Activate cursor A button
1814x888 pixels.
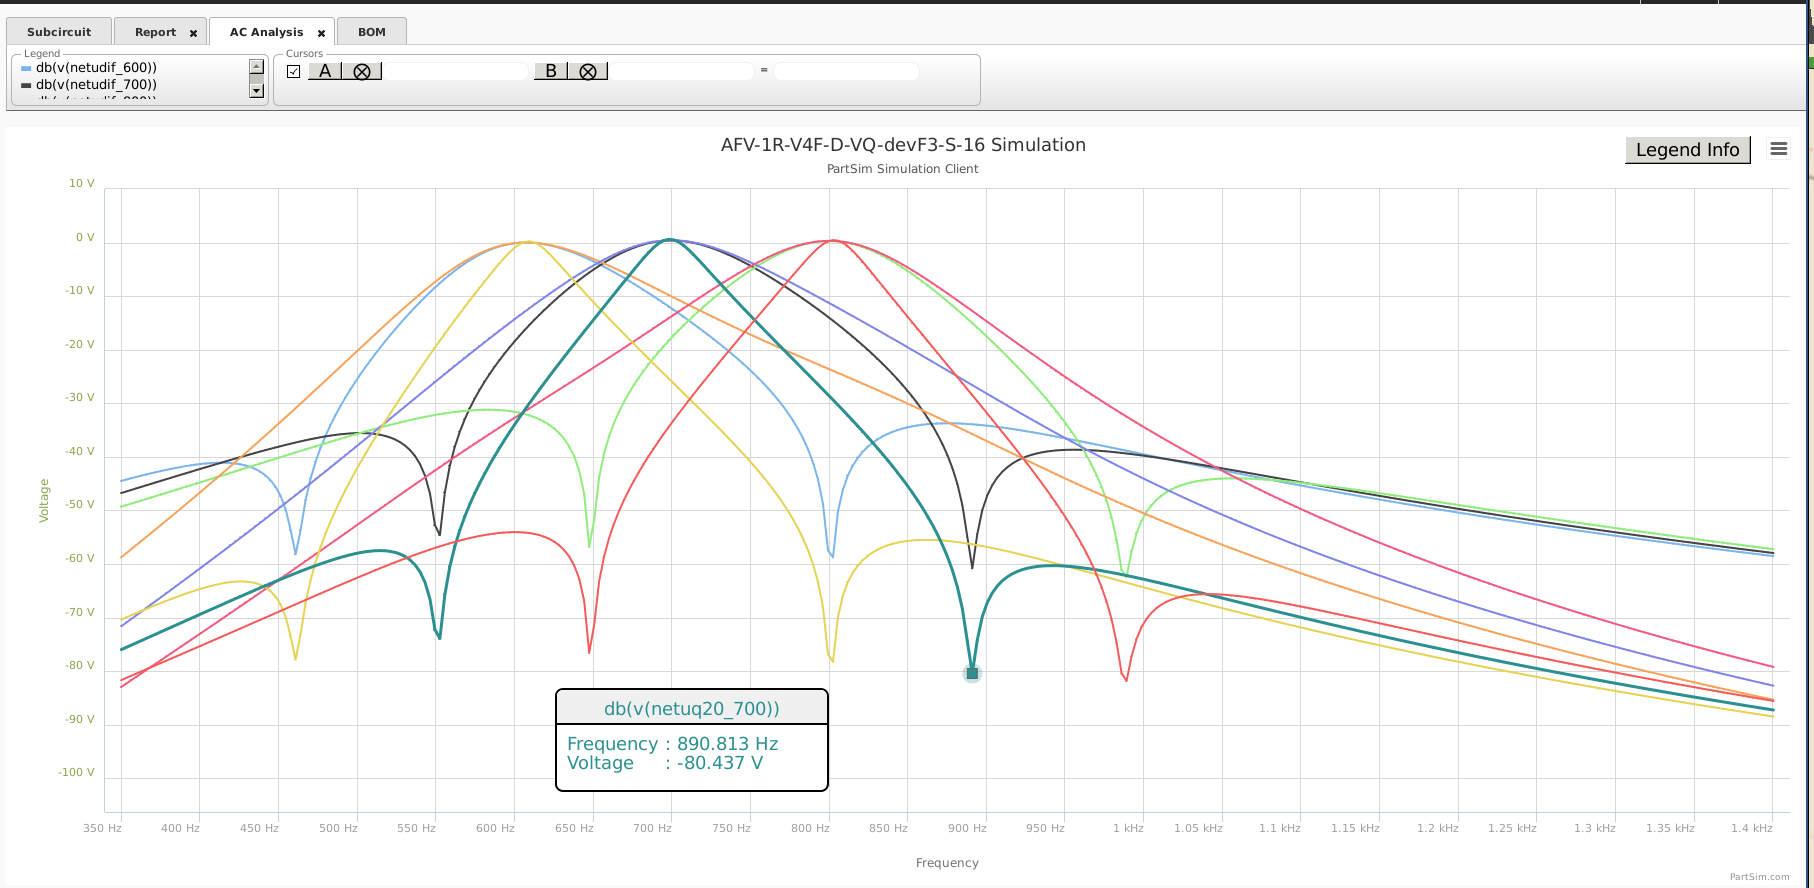tap(325, 71)
